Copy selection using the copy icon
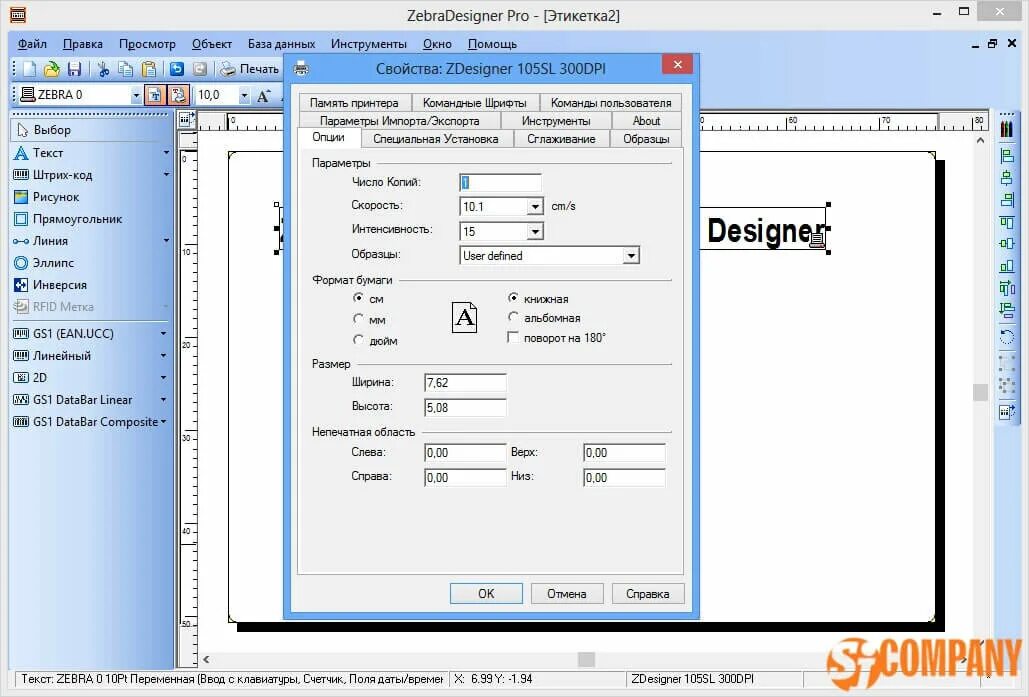Screen dimensions: 1029x697 coord(125,69)
